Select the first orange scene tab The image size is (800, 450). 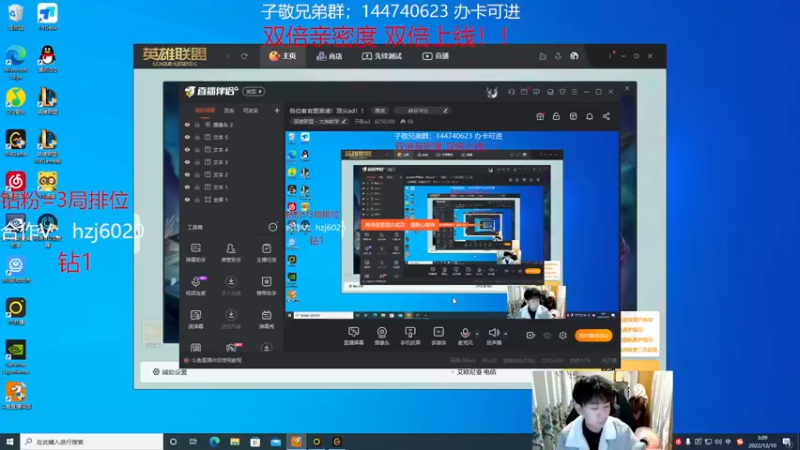click(205, 111)
